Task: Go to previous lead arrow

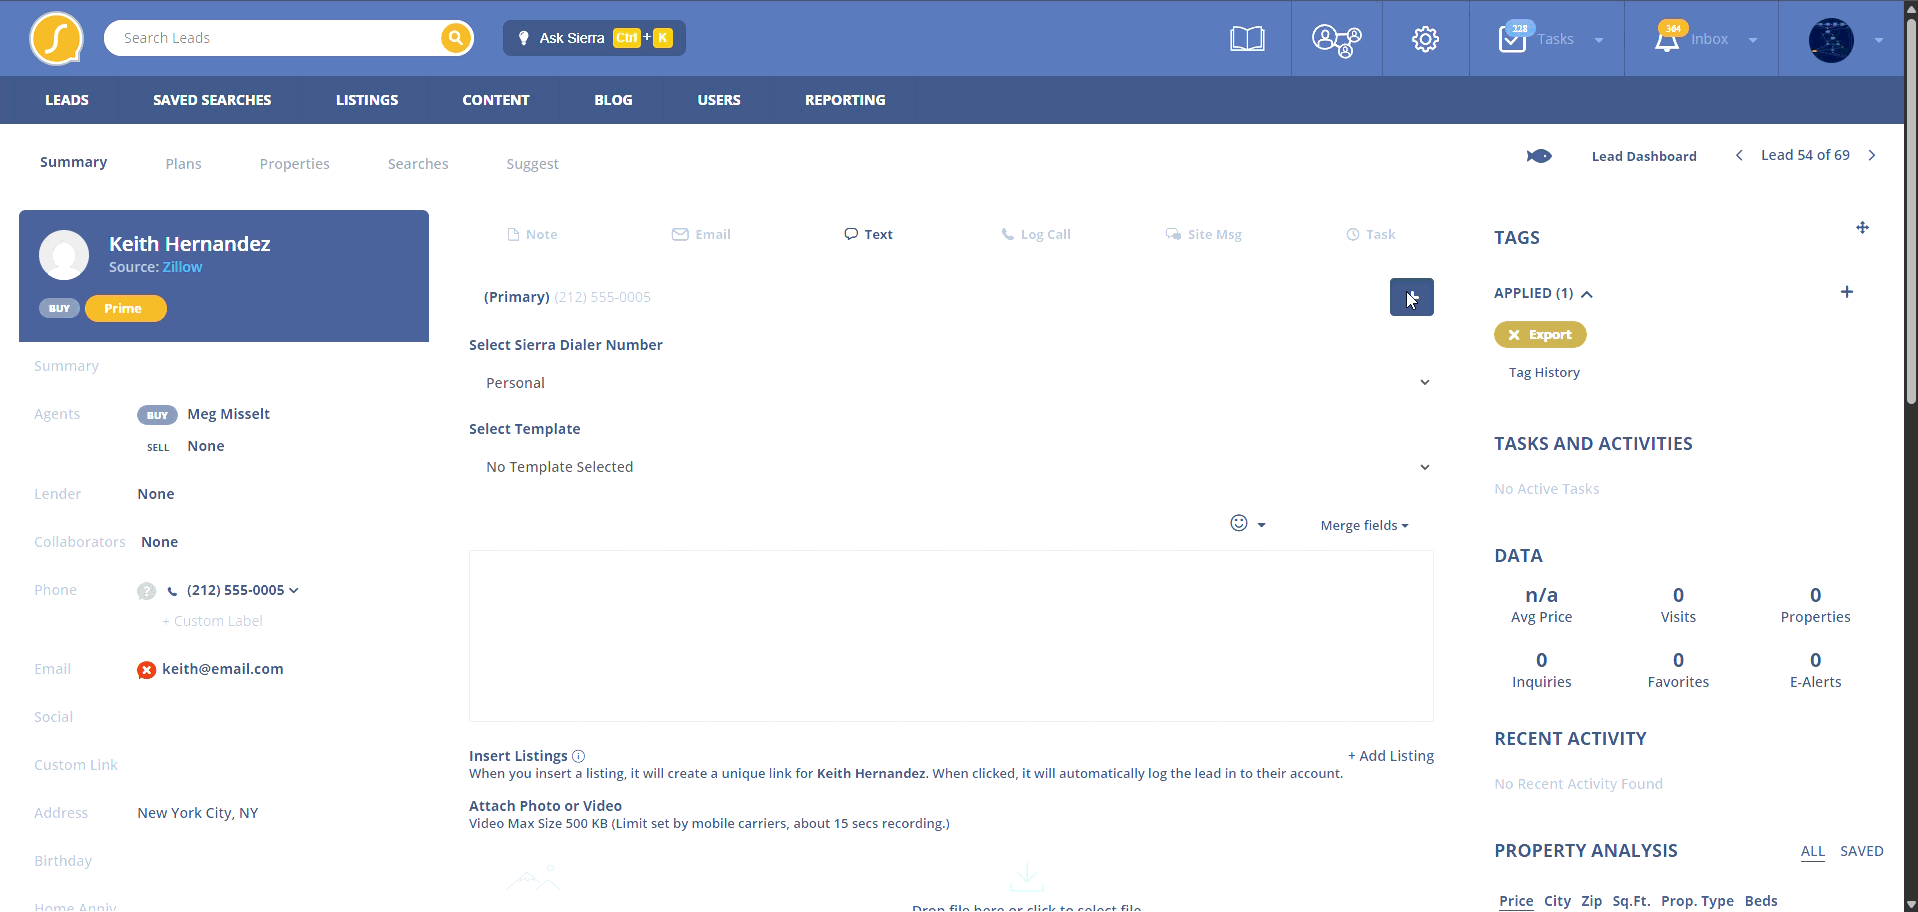Action: (x=1739, y=155)
